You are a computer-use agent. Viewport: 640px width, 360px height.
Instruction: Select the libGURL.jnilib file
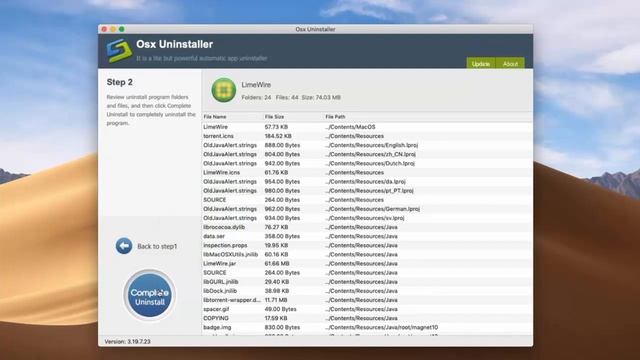click(367, 282)
